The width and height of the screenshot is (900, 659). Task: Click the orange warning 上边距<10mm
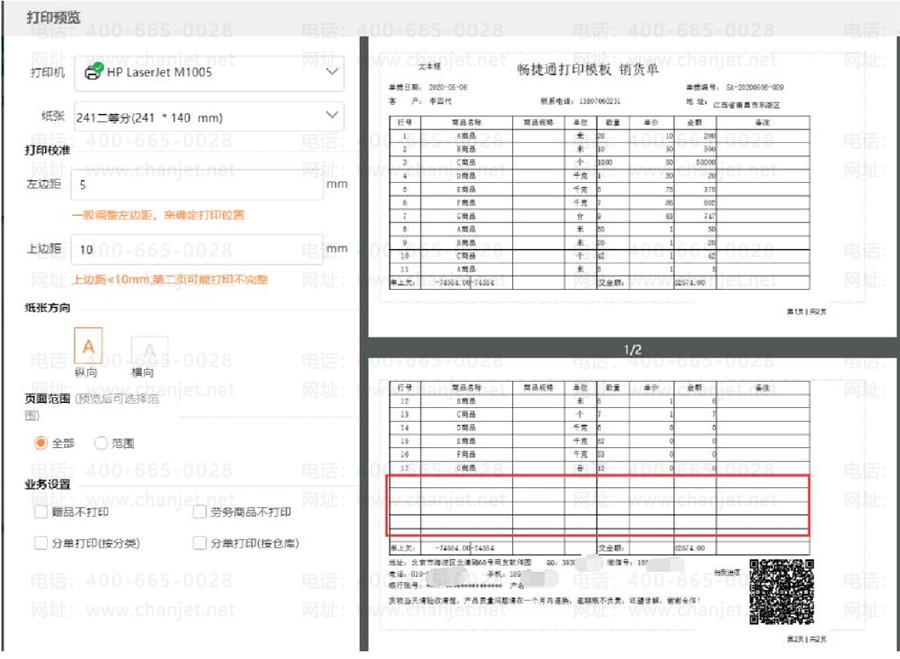coord(170,280)
